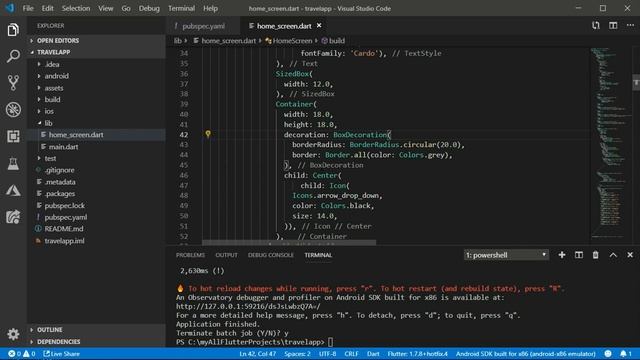Click the lightbulb quick-fix on line 42
Image resolution: width=640 pixels, height=360 pixels.
[x=208, y=134]
